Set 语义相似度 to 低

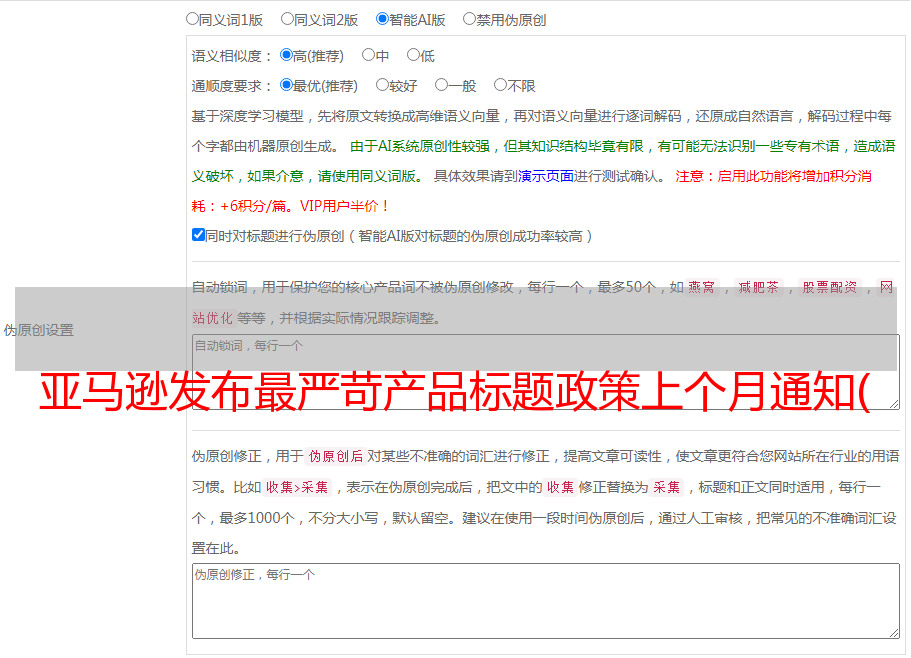413,55
